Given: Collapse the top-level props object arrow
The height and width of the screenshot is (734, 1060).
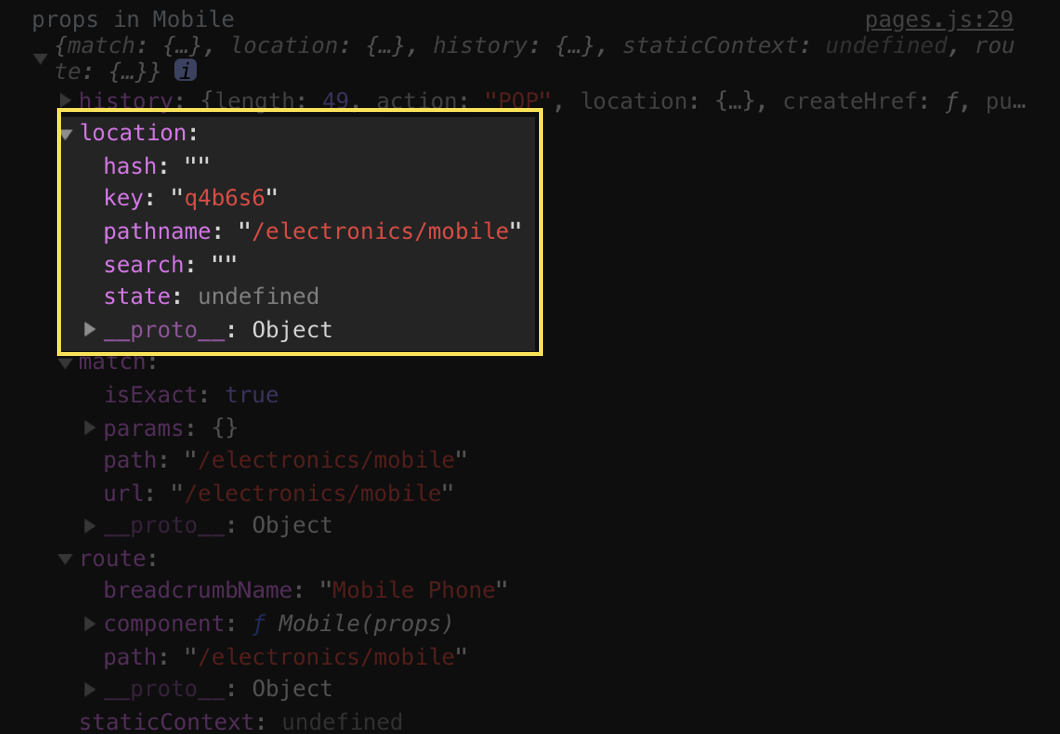Looking at the screenshot, I should [41, 59].
